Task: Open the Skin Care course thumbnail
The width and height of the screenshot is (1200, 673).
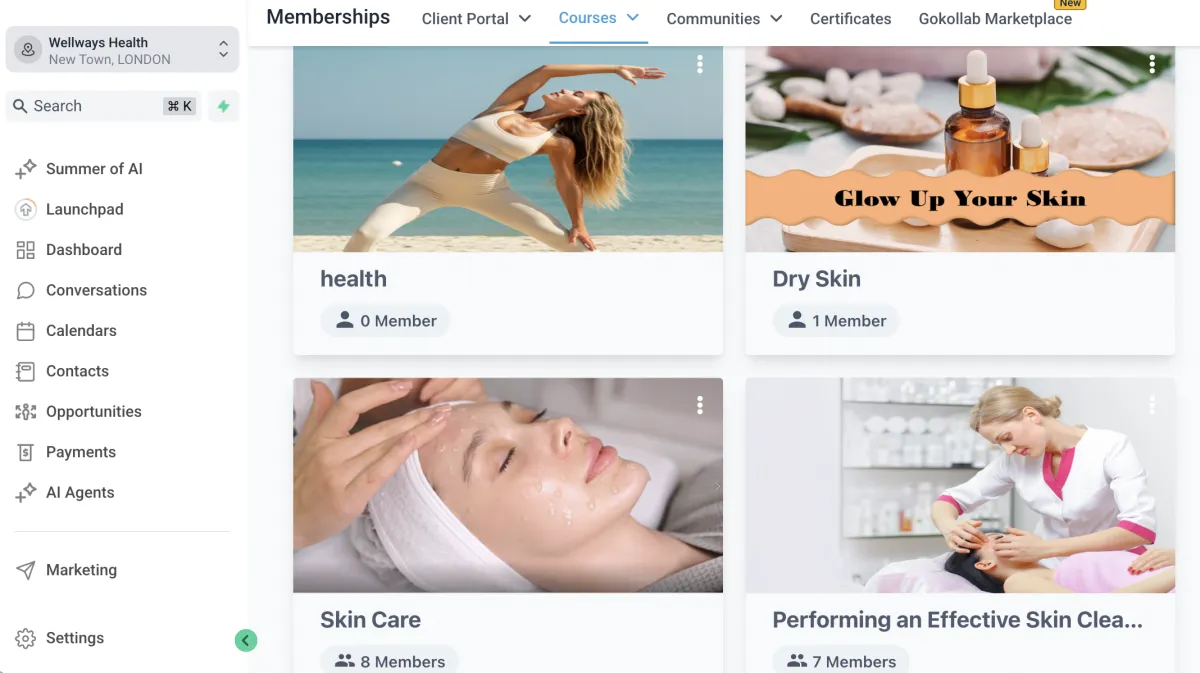Action: (508, 485)
